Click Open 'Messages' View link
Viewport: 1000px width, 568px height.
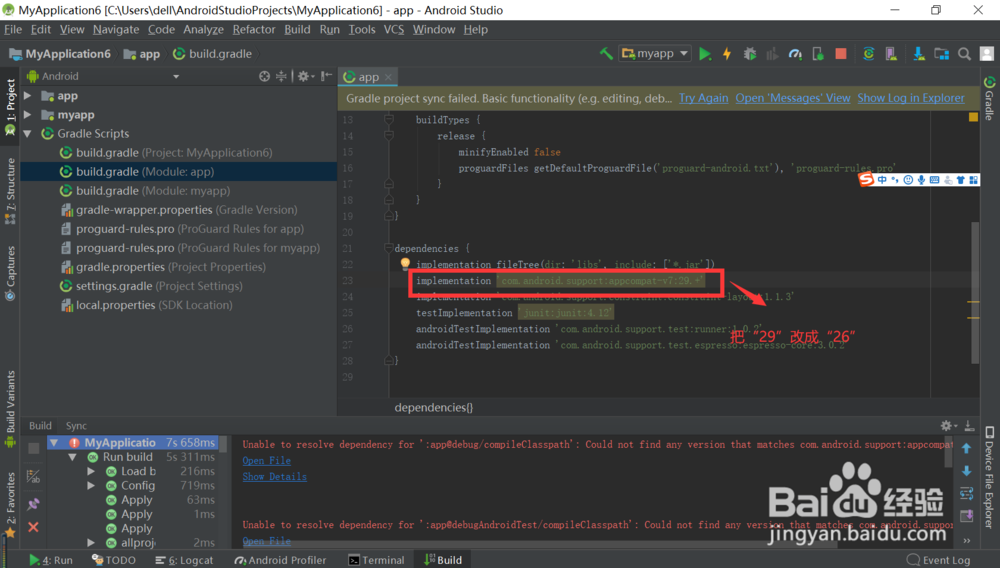pos(793,98)
